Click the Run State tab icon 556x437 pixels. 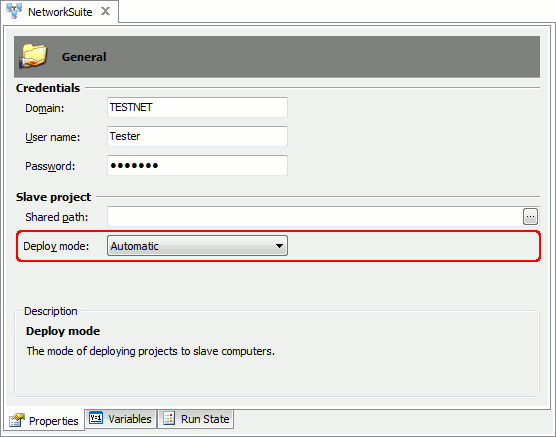[x=169, y=419]
